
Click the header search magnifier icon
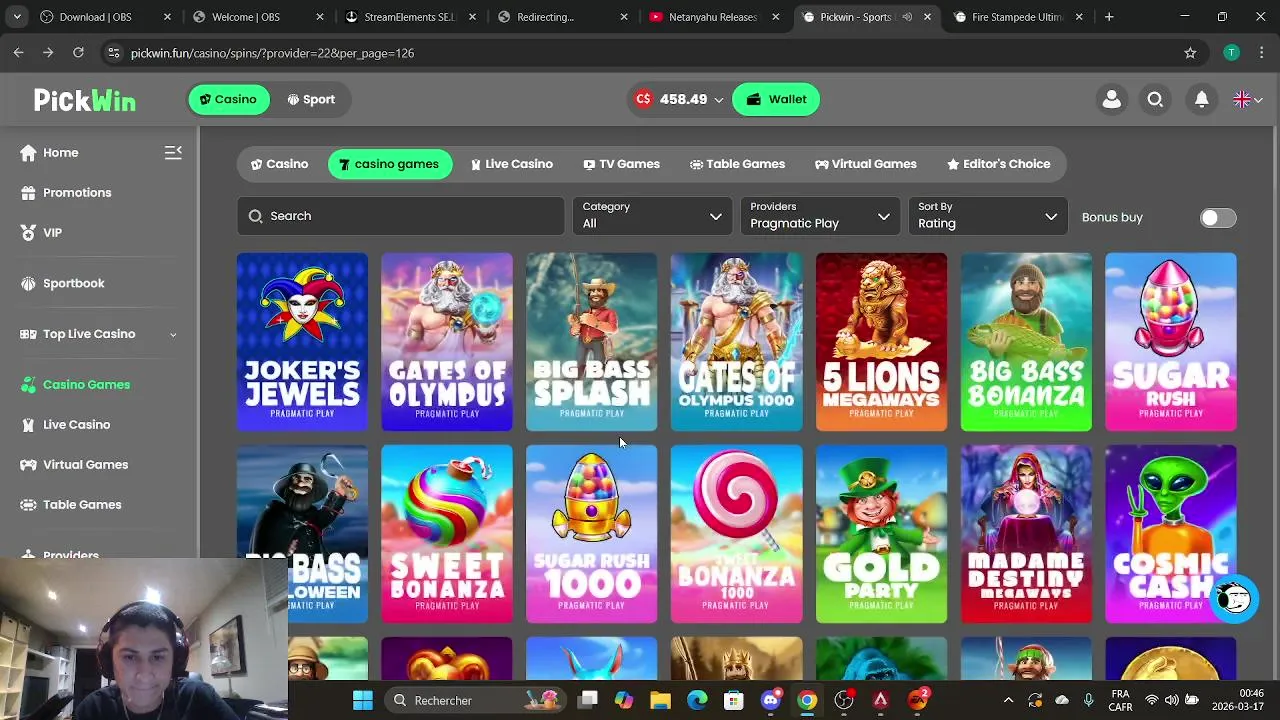click(1155, 99)
